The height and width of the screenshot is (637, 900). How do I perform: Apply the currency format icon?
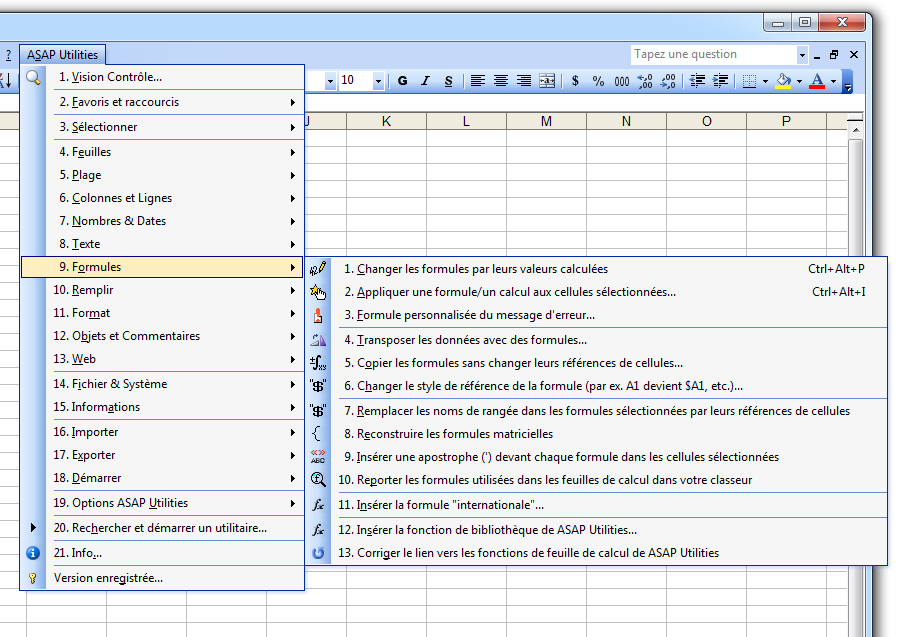(x=576, y=81)
